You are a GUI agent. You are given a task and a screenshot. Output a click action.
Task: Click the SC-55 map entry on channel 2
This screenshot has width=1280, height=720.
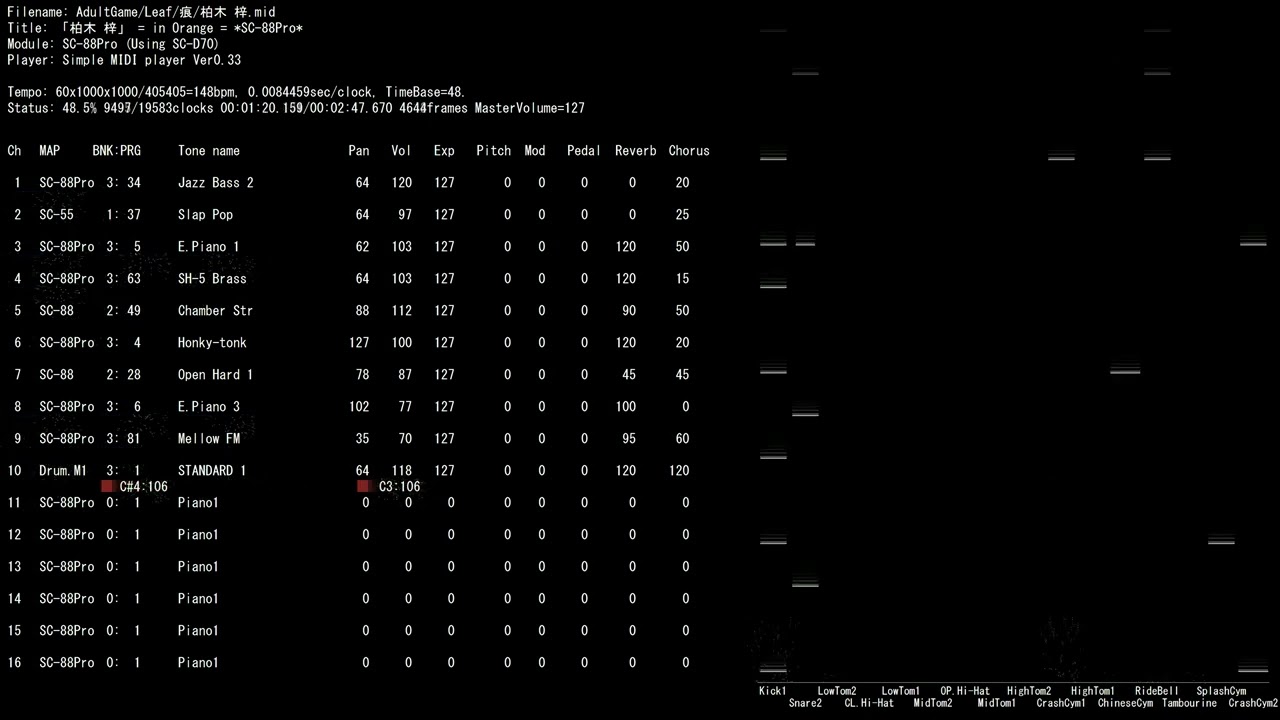click(x=56, y=215)
